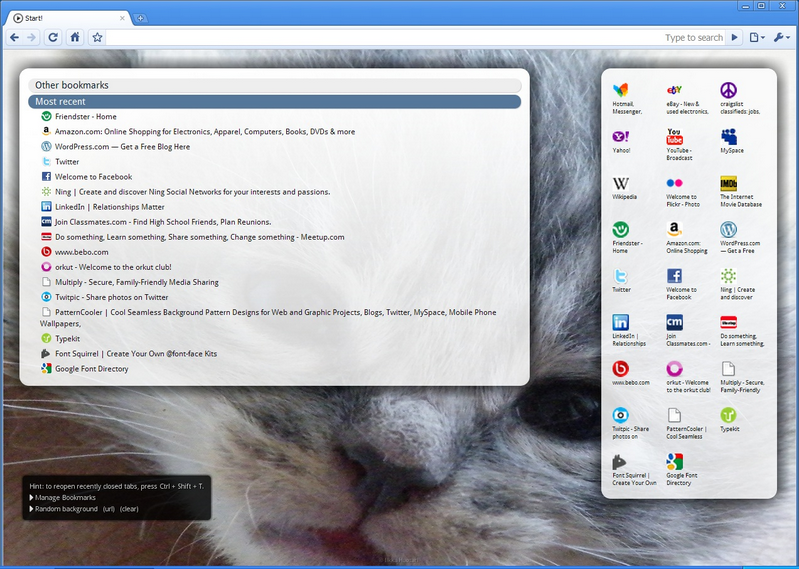This screenshot has height=569, width=799.
Task: Click the Friendster smiley icon in grid
Action: click(x=621, y=229)
